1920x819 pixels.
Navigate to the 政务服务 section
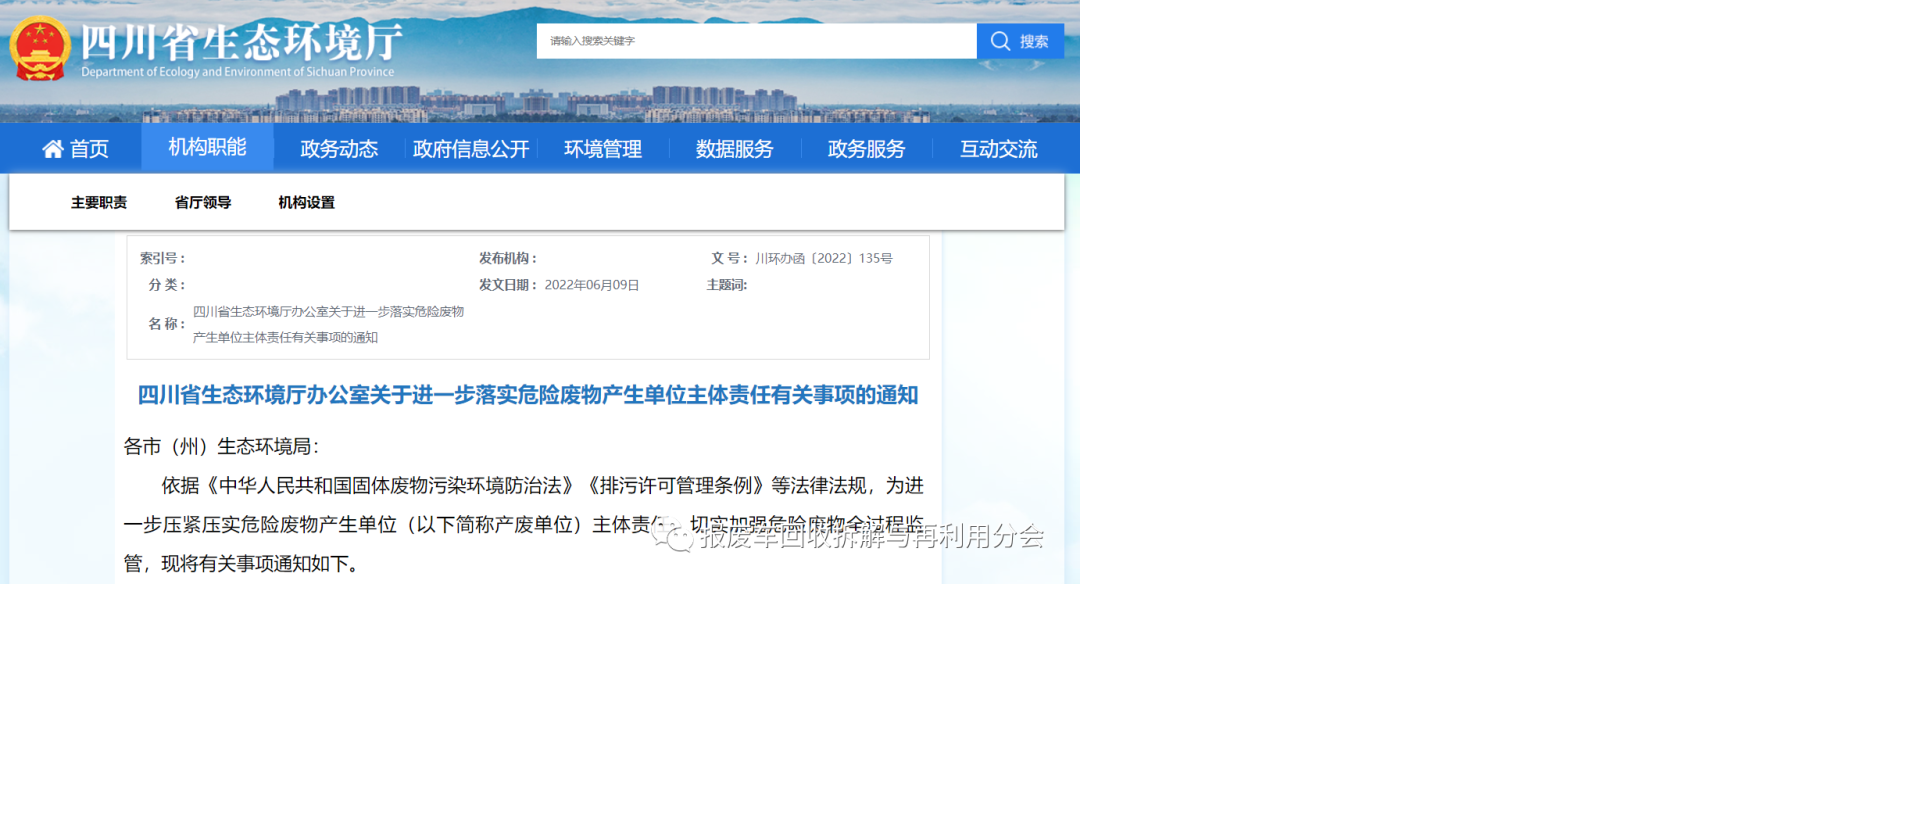click(x=867, y=149)
